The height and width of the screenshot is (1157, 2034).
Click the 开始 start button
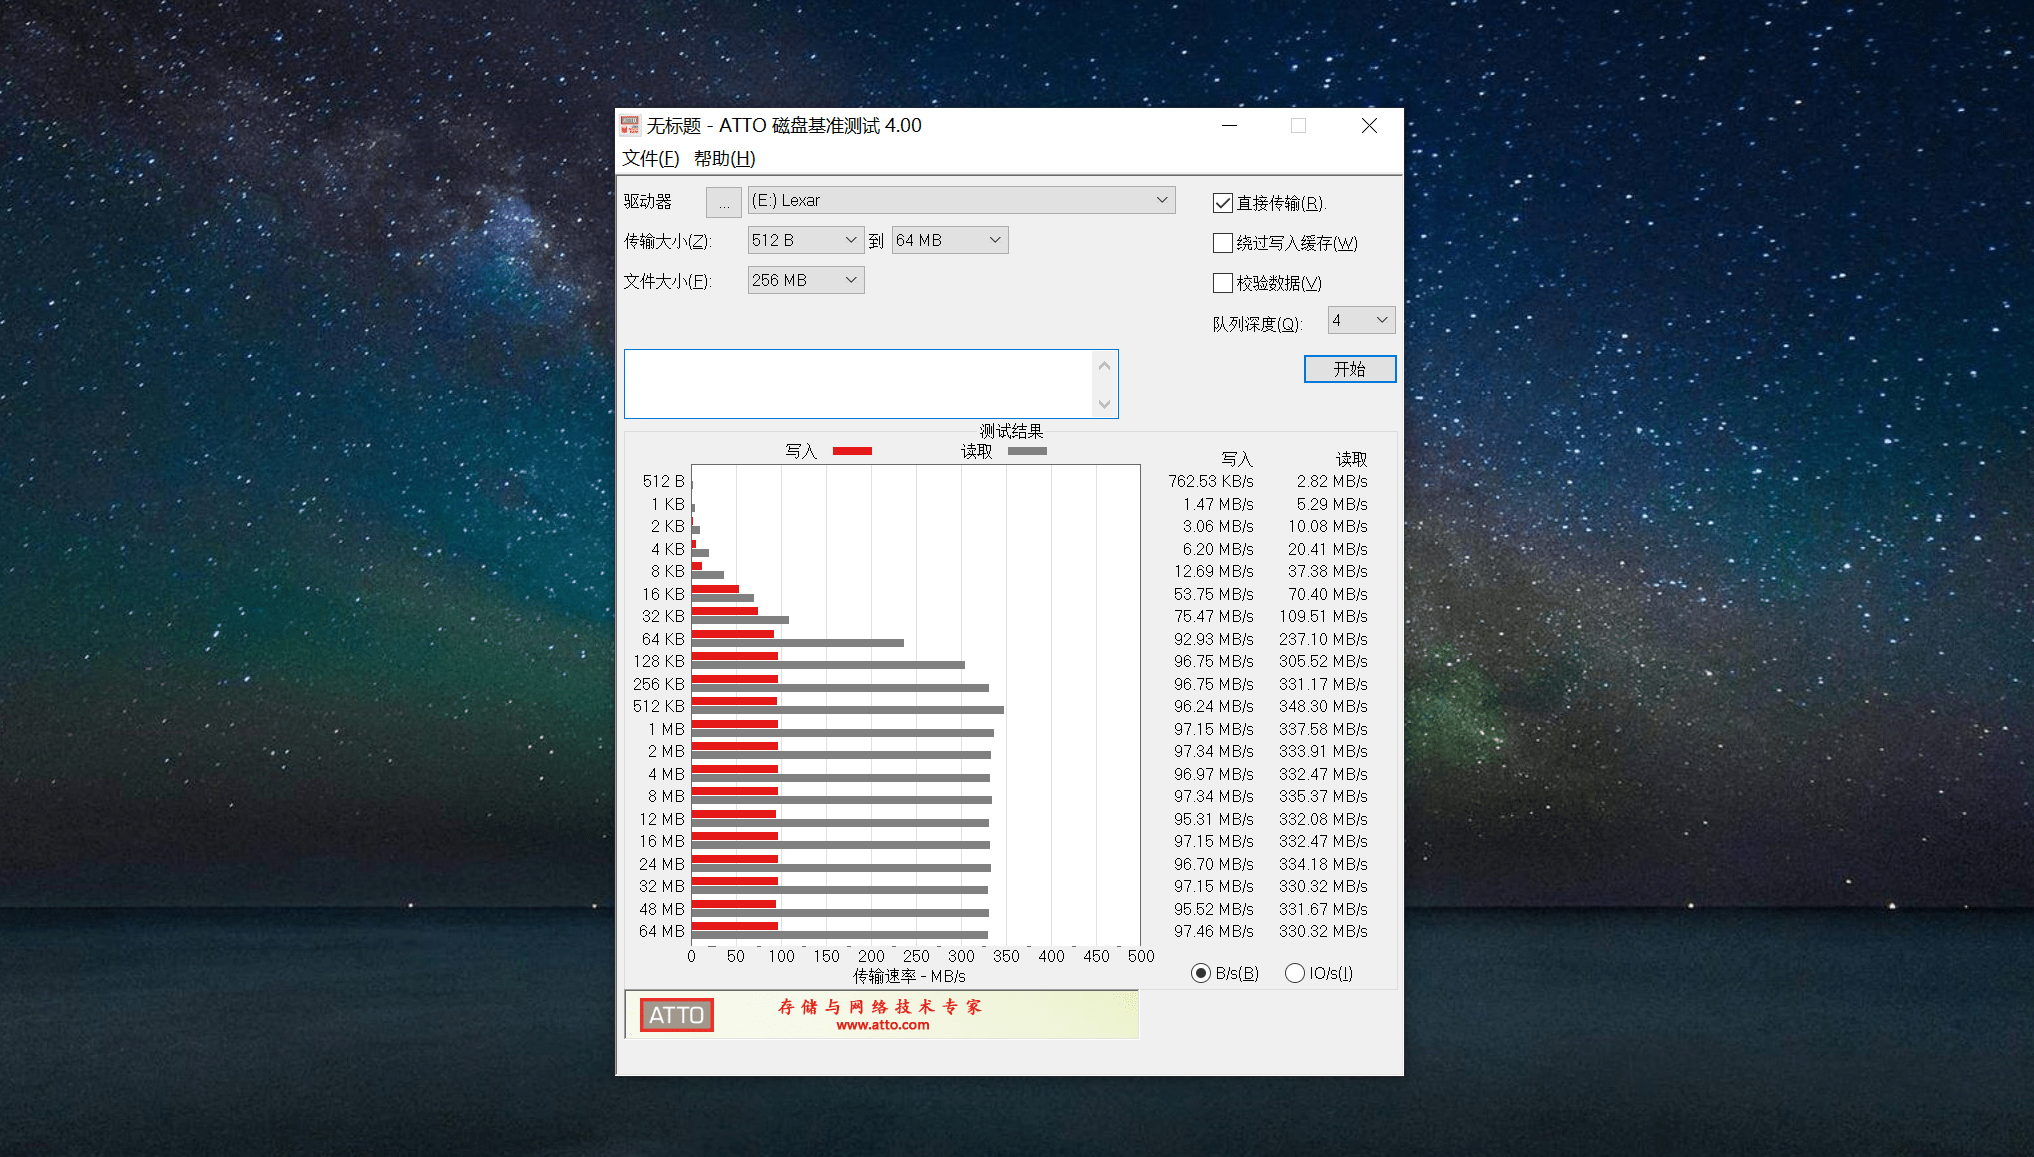1350,369
